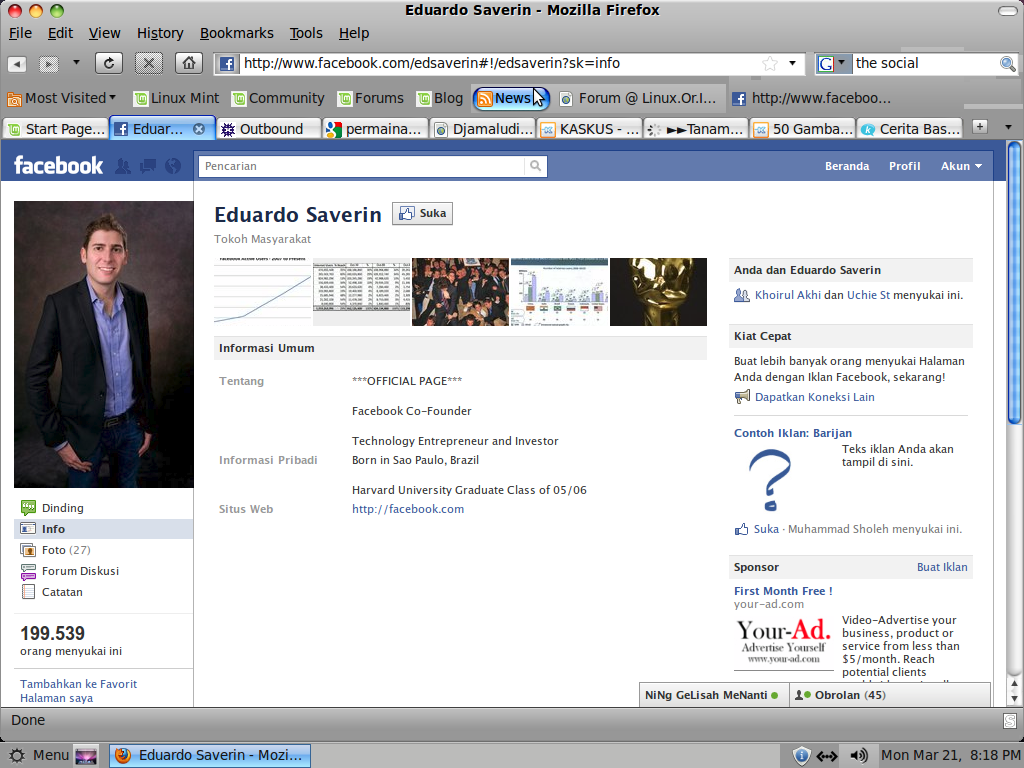Open the golden statue photo thumbnail
Viewport: 1024px width, 768px height.
pyautogui.click(x=658, y=291)
